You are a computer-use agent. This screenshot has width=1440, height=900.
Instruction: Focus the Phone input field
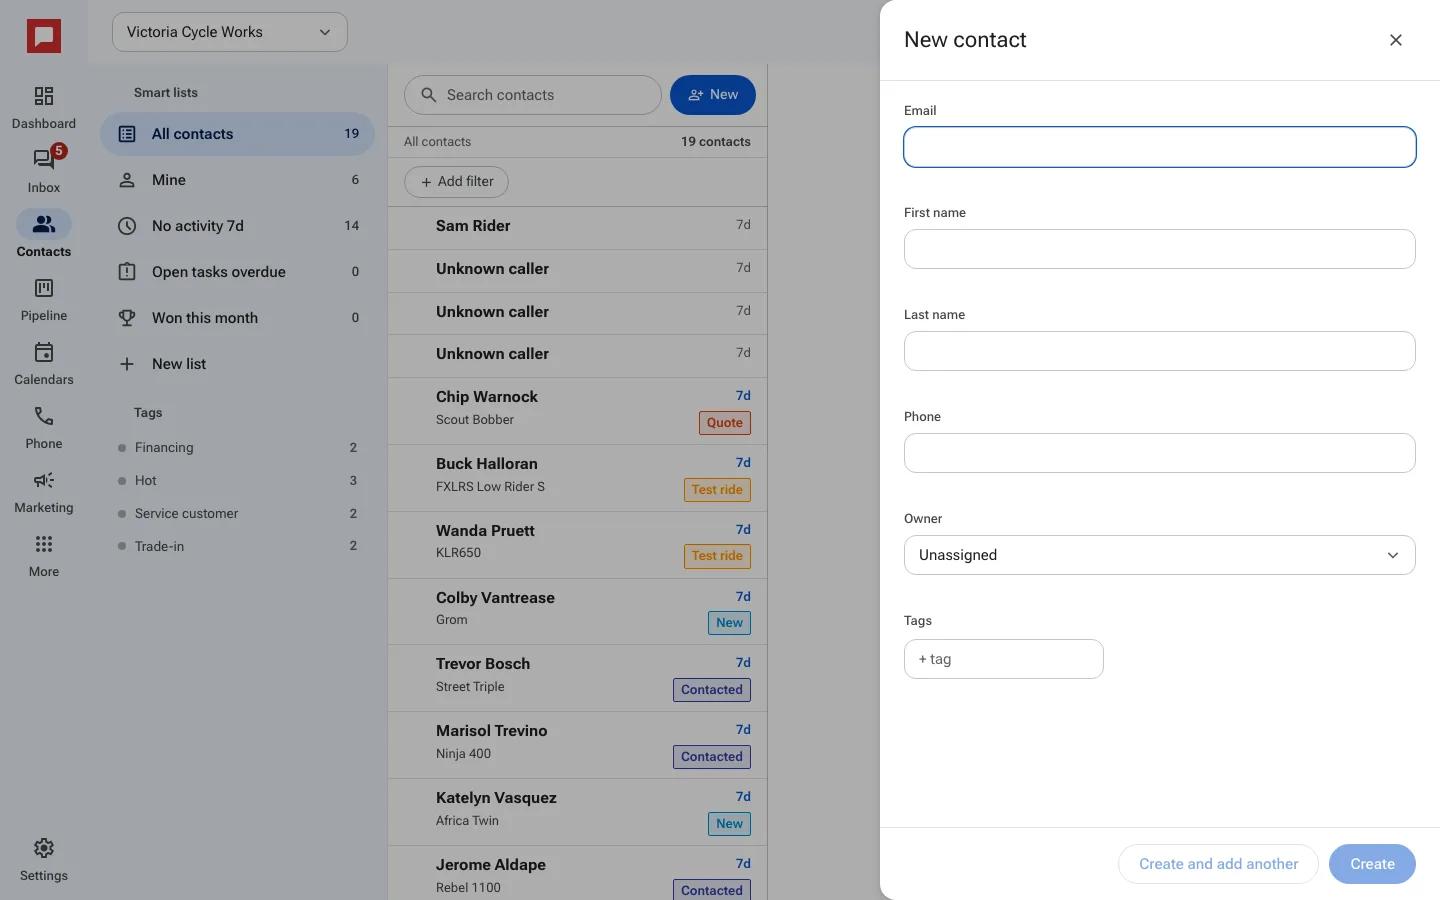pos(1160,453)
